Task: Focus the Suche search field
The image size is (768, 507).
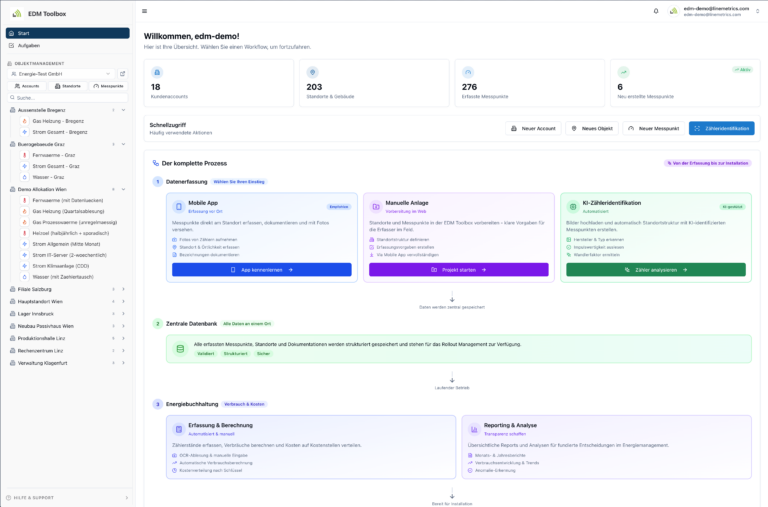Action: [x=68, y=97]
